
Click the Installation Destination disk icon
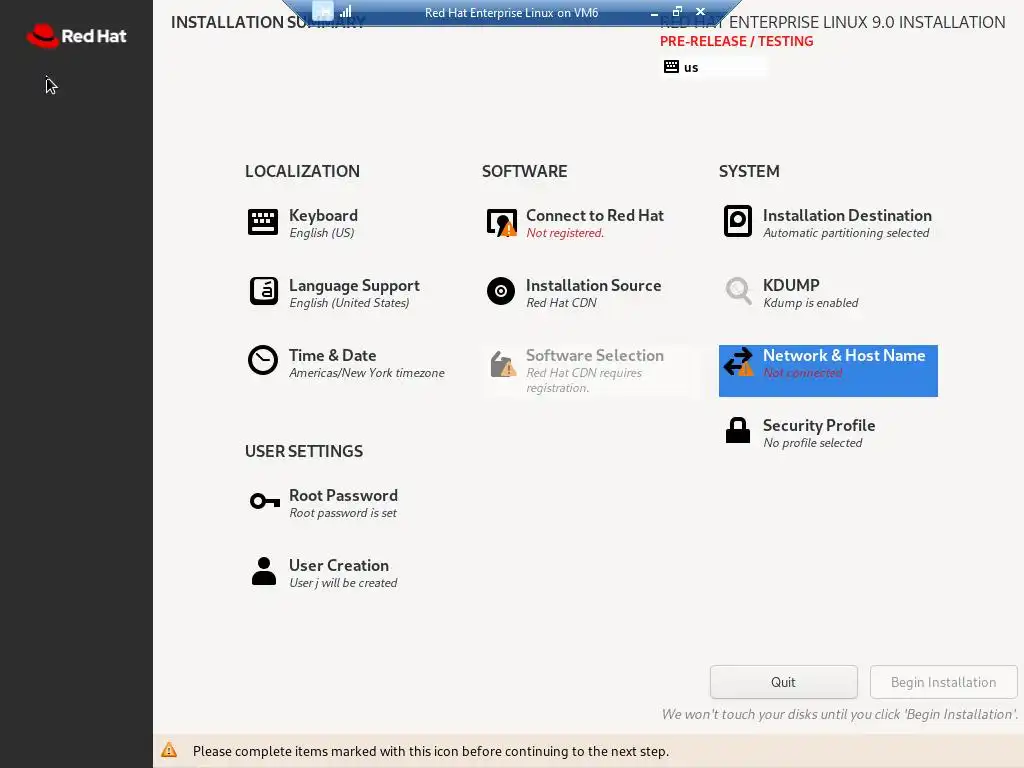[738, 221]
